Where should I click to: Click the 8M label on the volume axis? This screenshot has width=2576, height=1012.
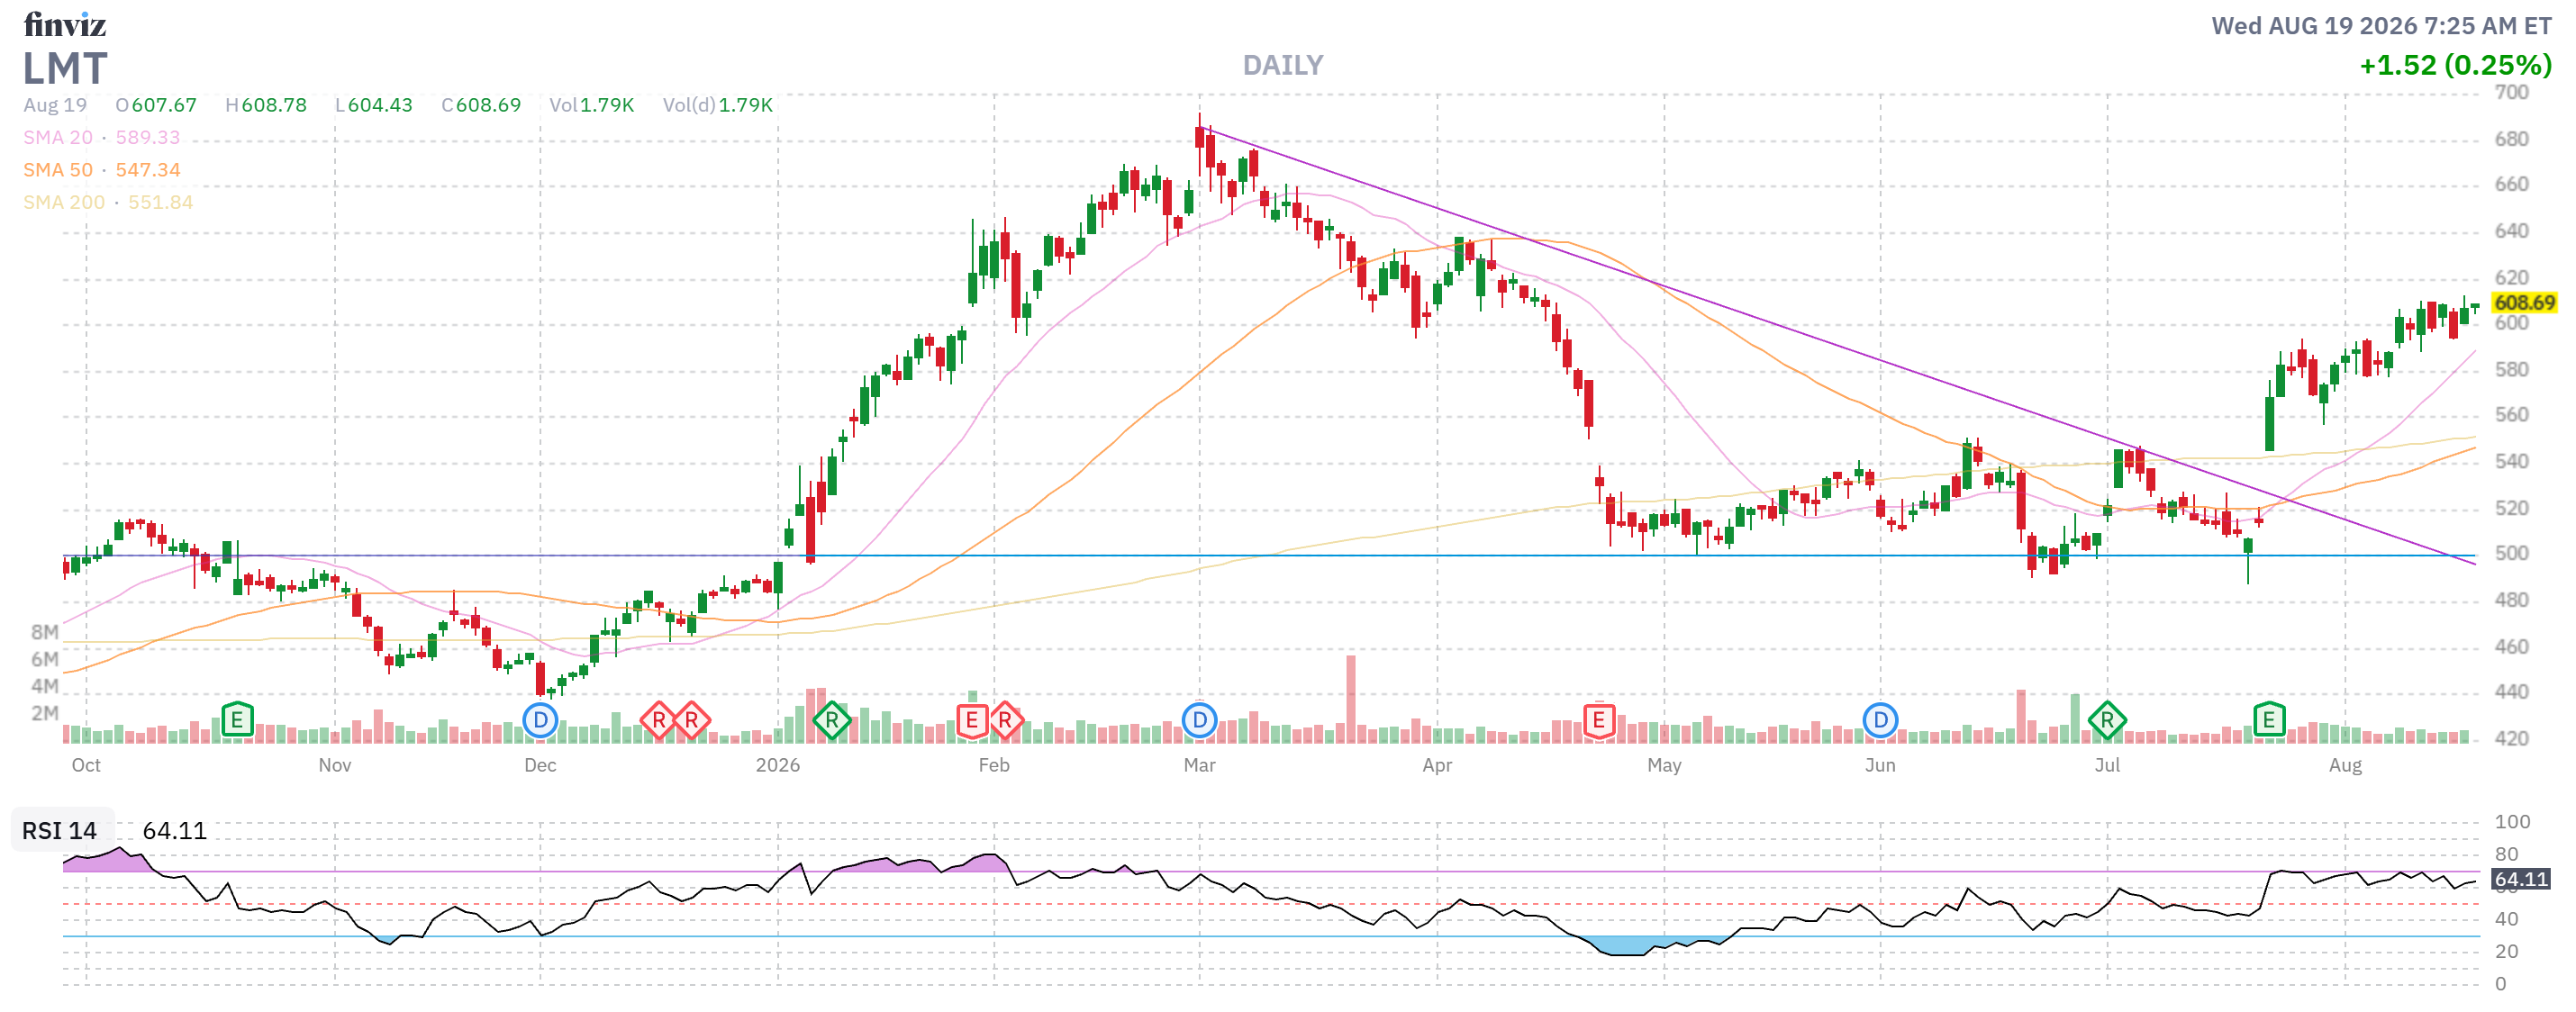[x=45, y=632]
